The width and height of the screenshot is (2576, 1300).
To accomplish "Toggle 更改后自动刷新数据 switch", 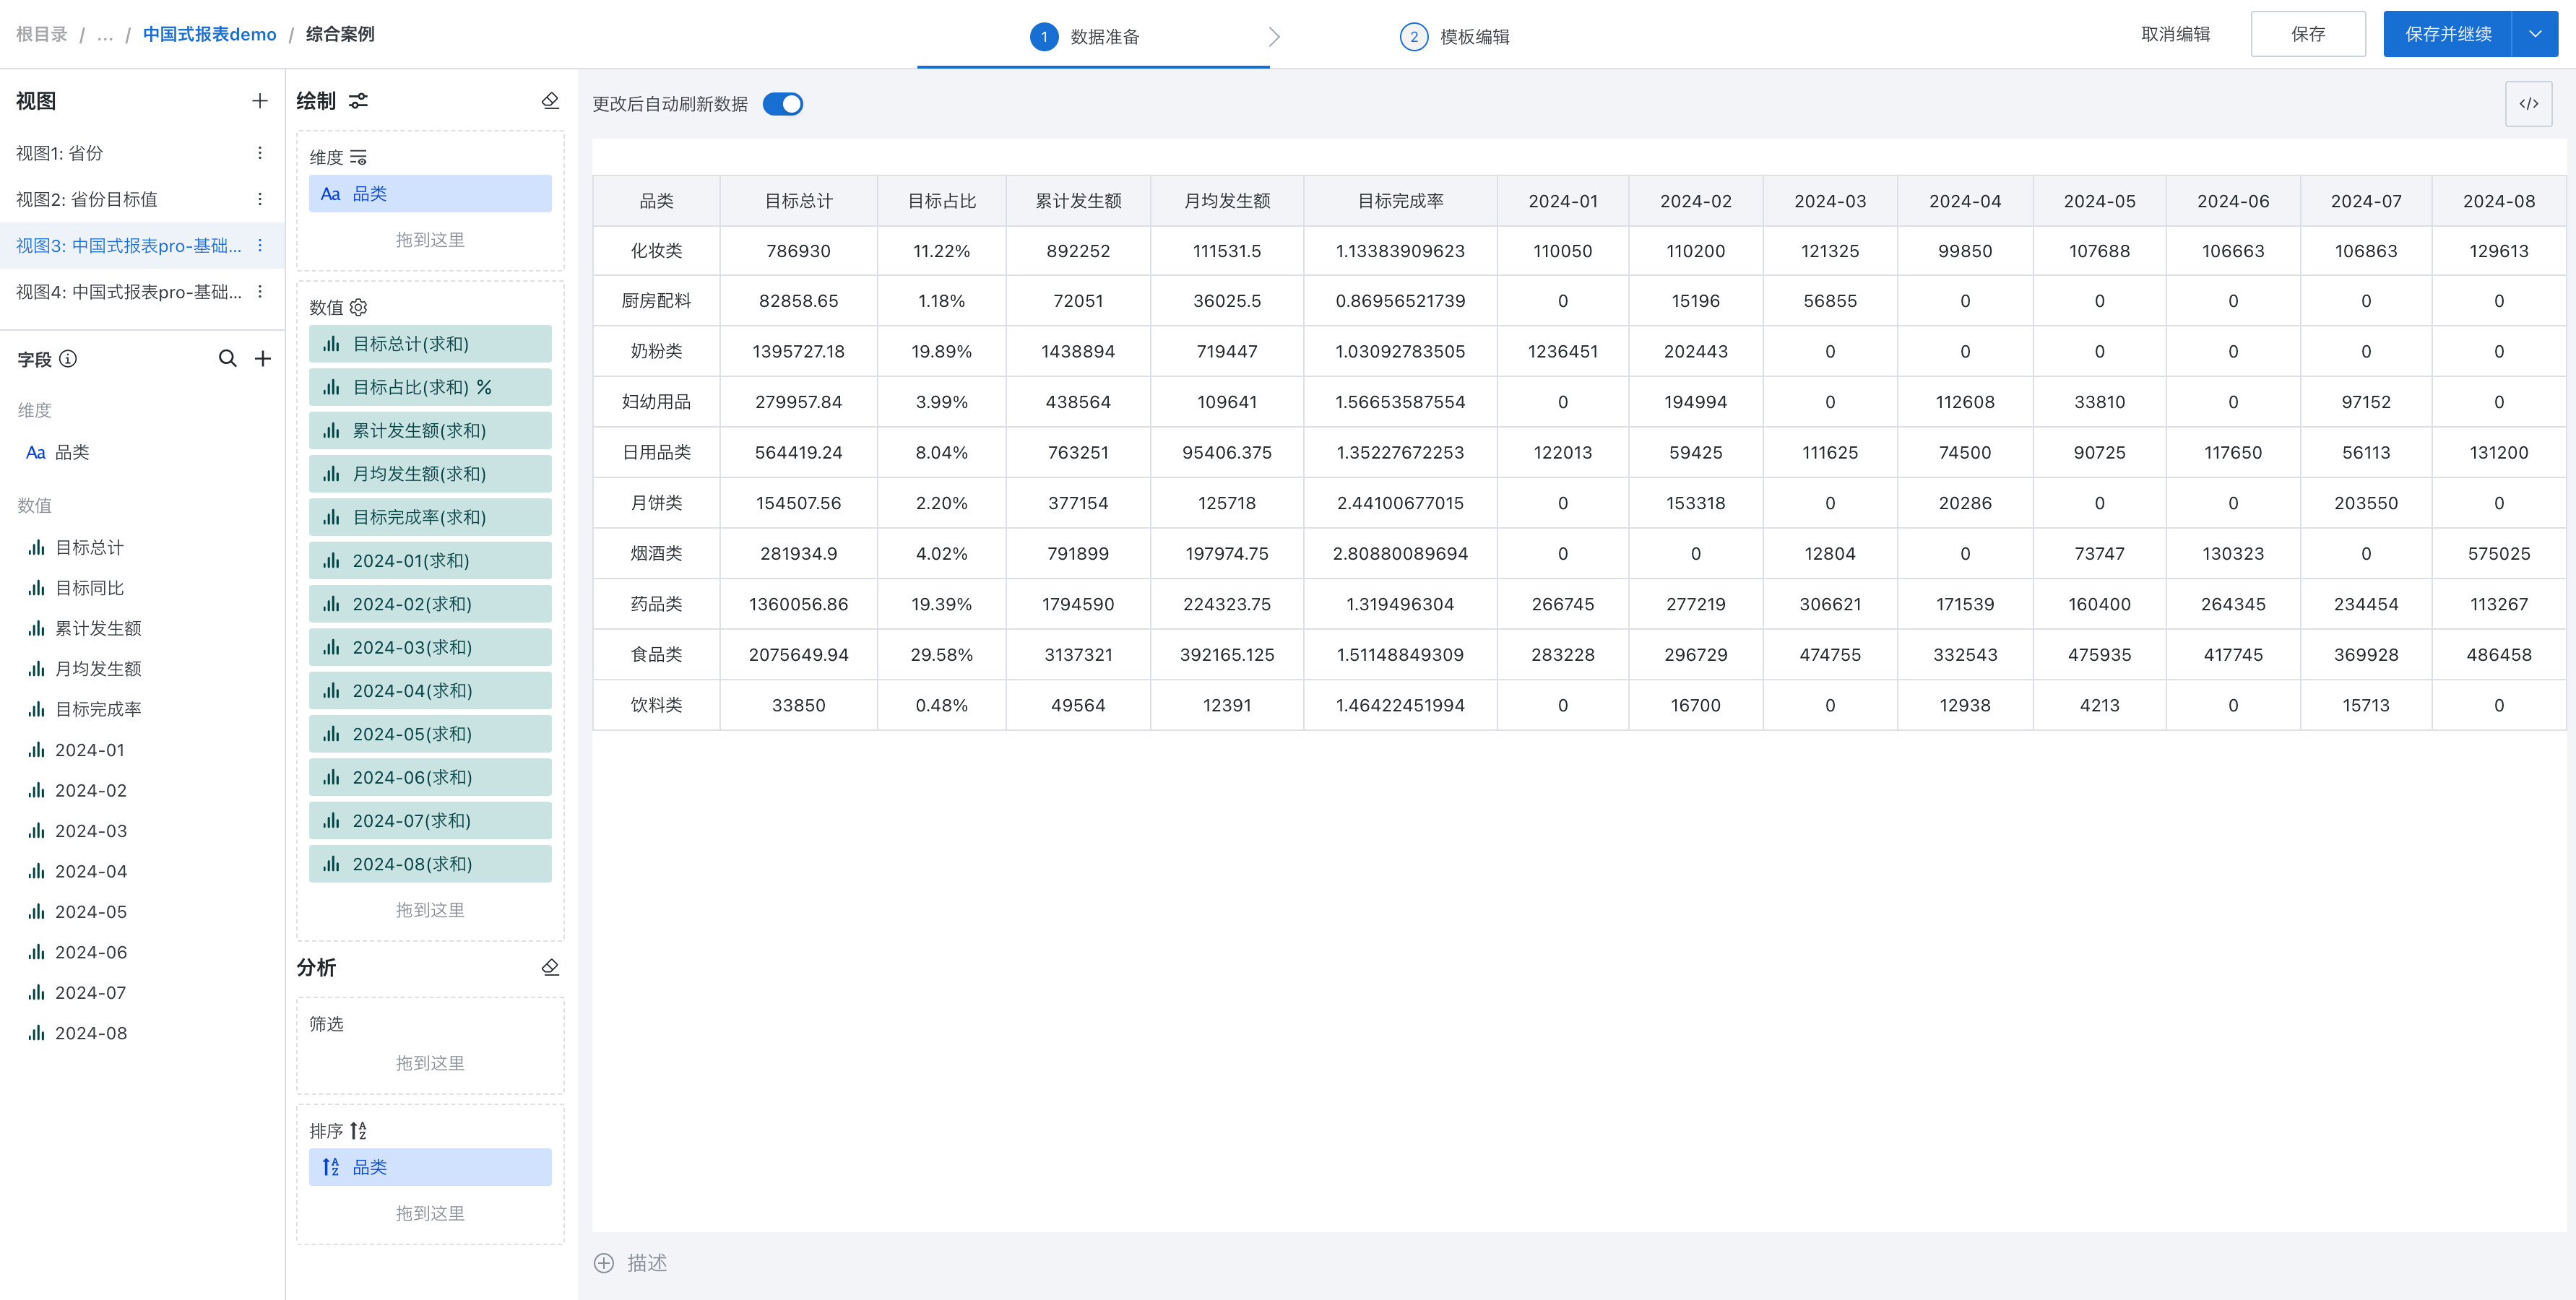I will [x=783, y=104].
